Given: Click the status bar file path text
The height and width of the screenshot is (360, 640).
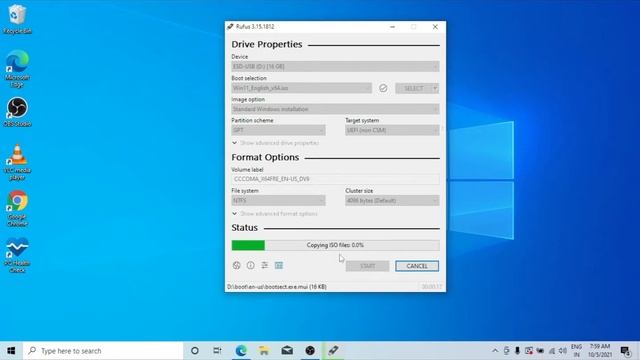Looking at the screenshot, I should [x=277, y=287].
